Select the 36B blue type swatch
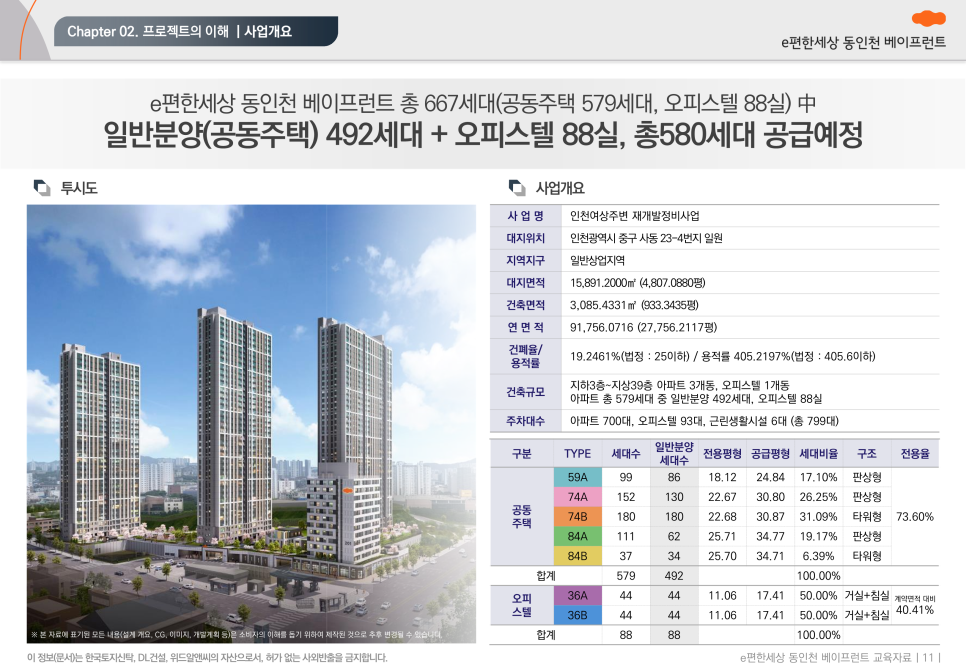This screenshot has height=669, width=966. (577, 615)
